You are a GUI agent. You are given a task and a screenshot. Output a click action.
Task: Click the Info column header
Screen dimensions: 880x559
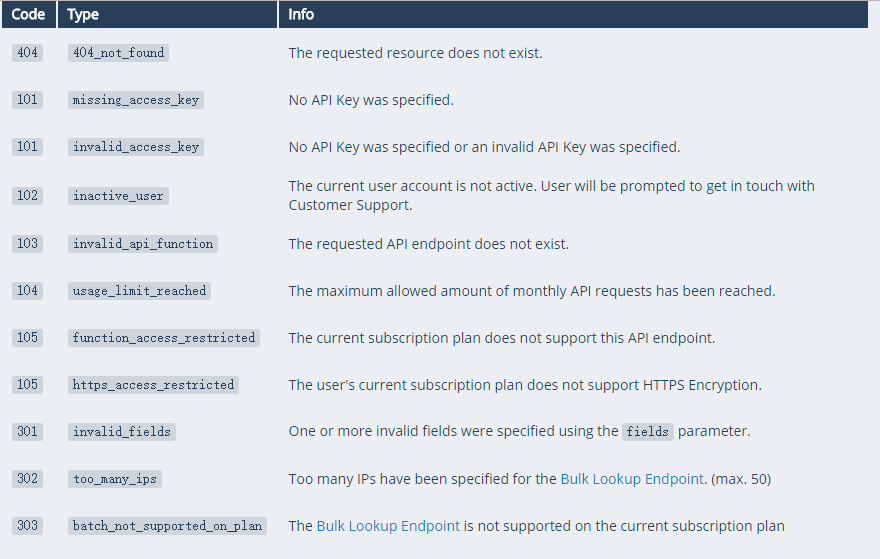pos(574,14)
